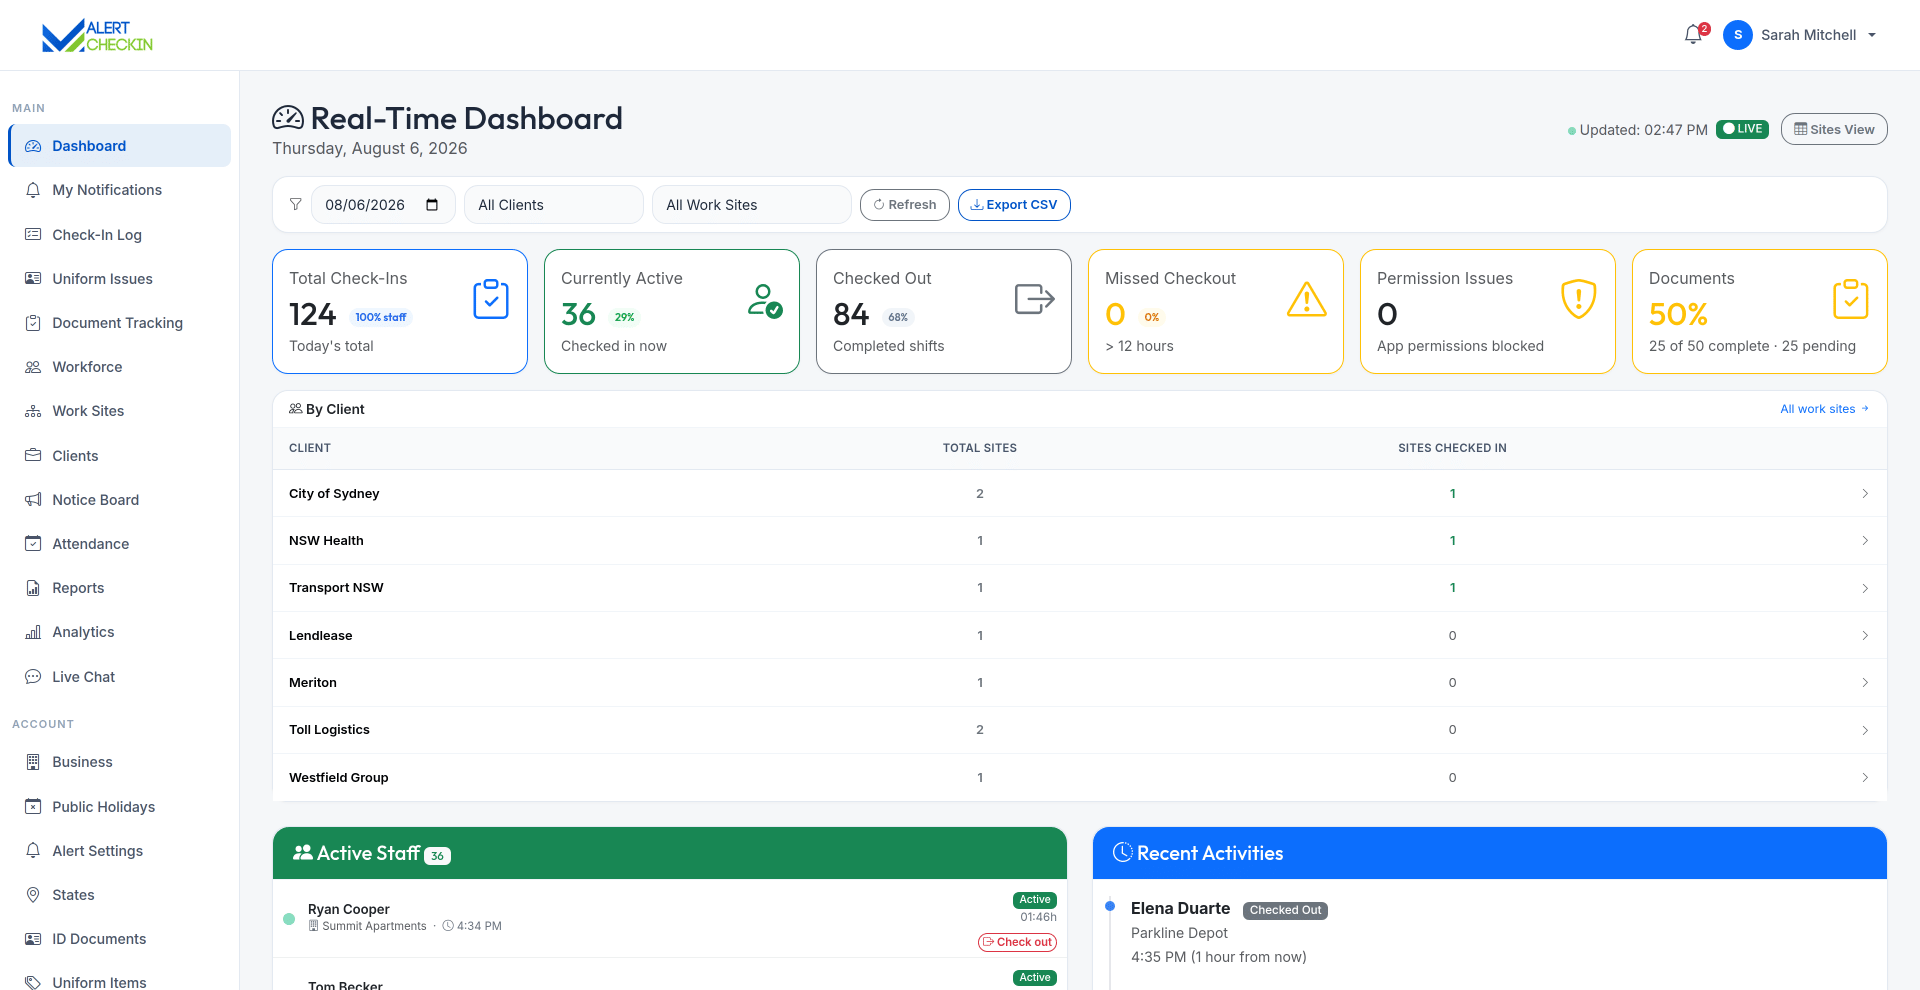Click the Documents clipboard icon
Viewport: 1920px width, 990px height.
[x=1851, y=299]
